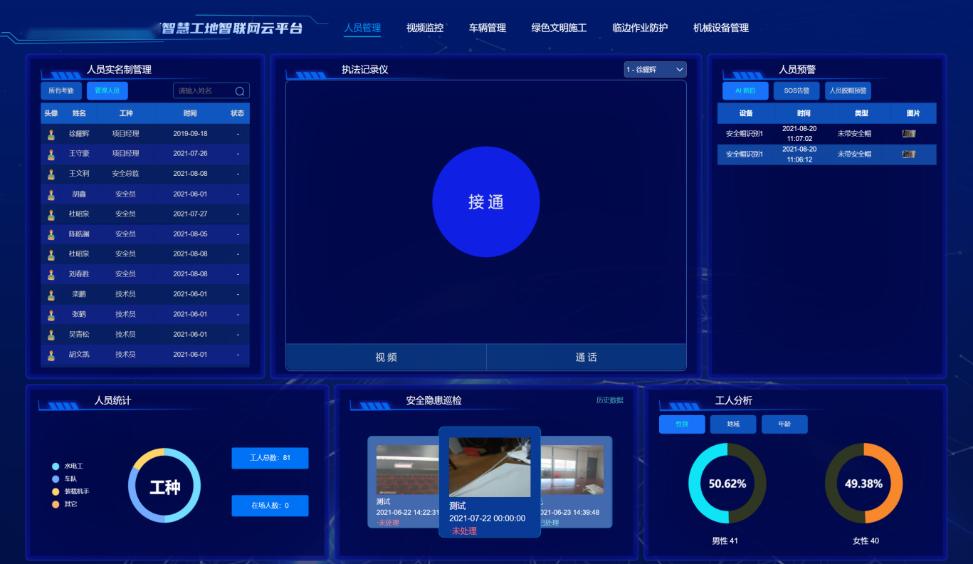Open the alert image thumbnail at 11:06:12
The height and width of the screenshot is (564, 973).
[x=908, y=154]
